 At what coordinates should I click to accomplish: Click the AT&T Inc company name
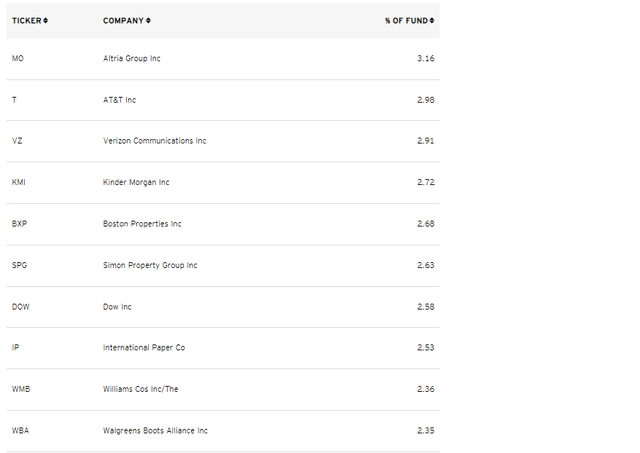point(119,100)
